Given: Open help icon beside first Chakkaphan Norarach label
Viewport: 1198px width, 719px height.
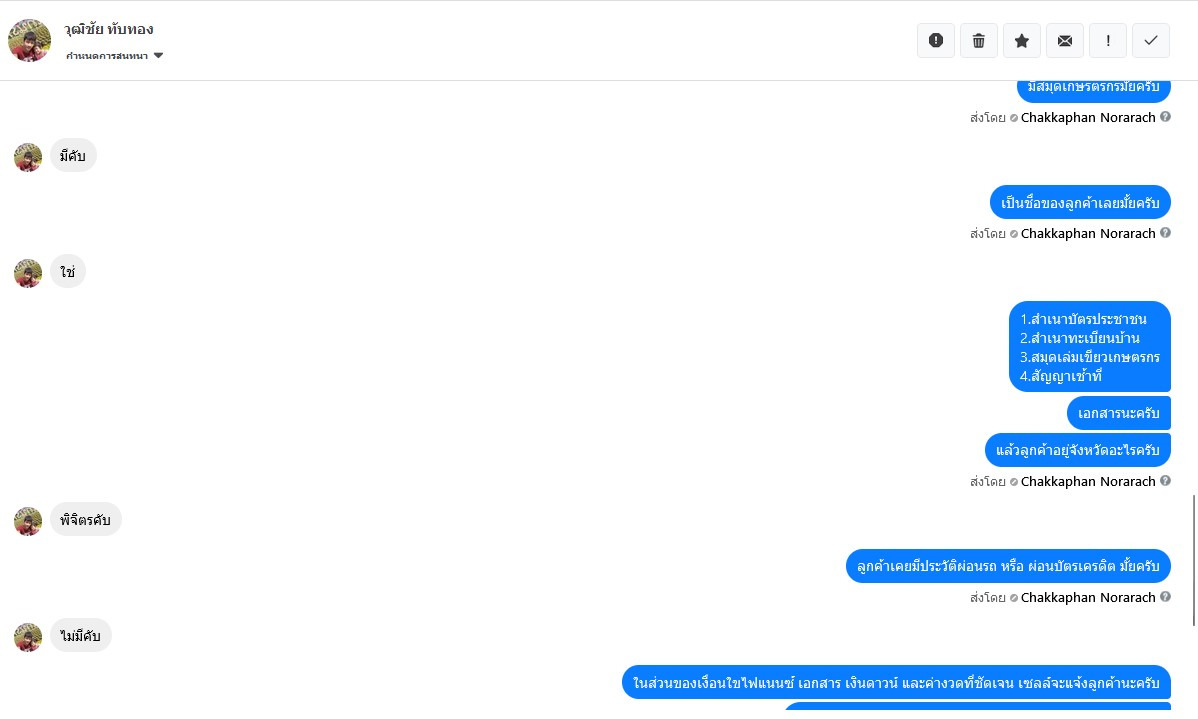Looking at the screenshot, I should point(1165,117).
